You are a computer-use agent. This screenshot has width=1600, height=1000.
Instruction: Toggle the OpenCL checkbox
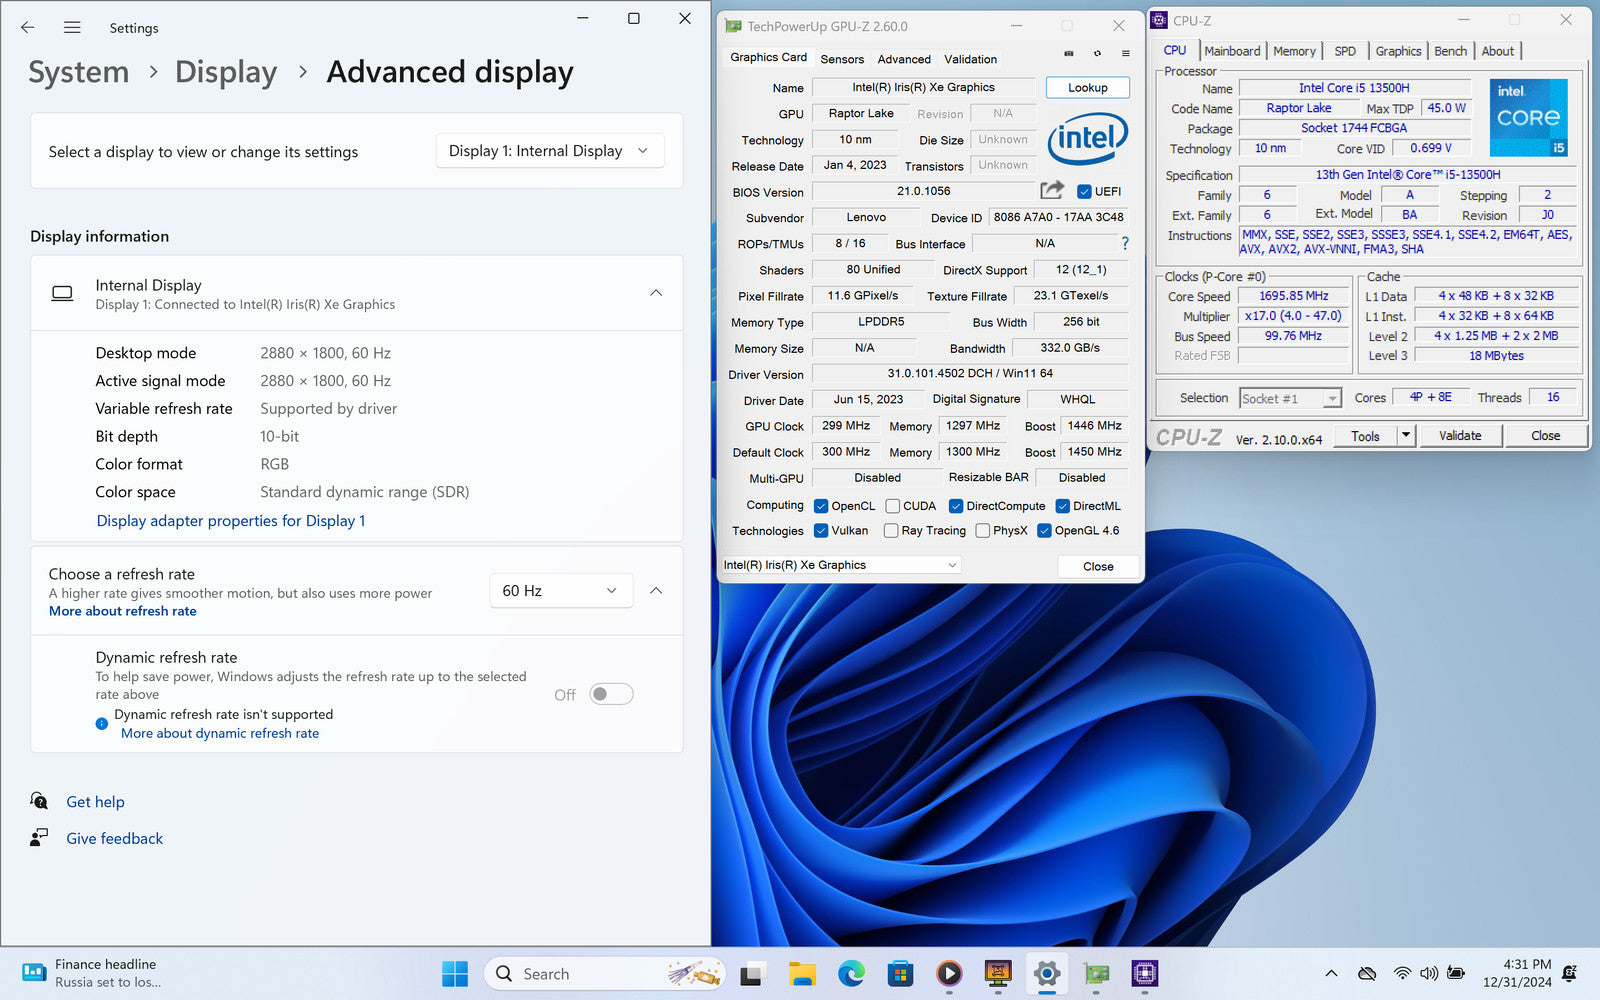821,506
